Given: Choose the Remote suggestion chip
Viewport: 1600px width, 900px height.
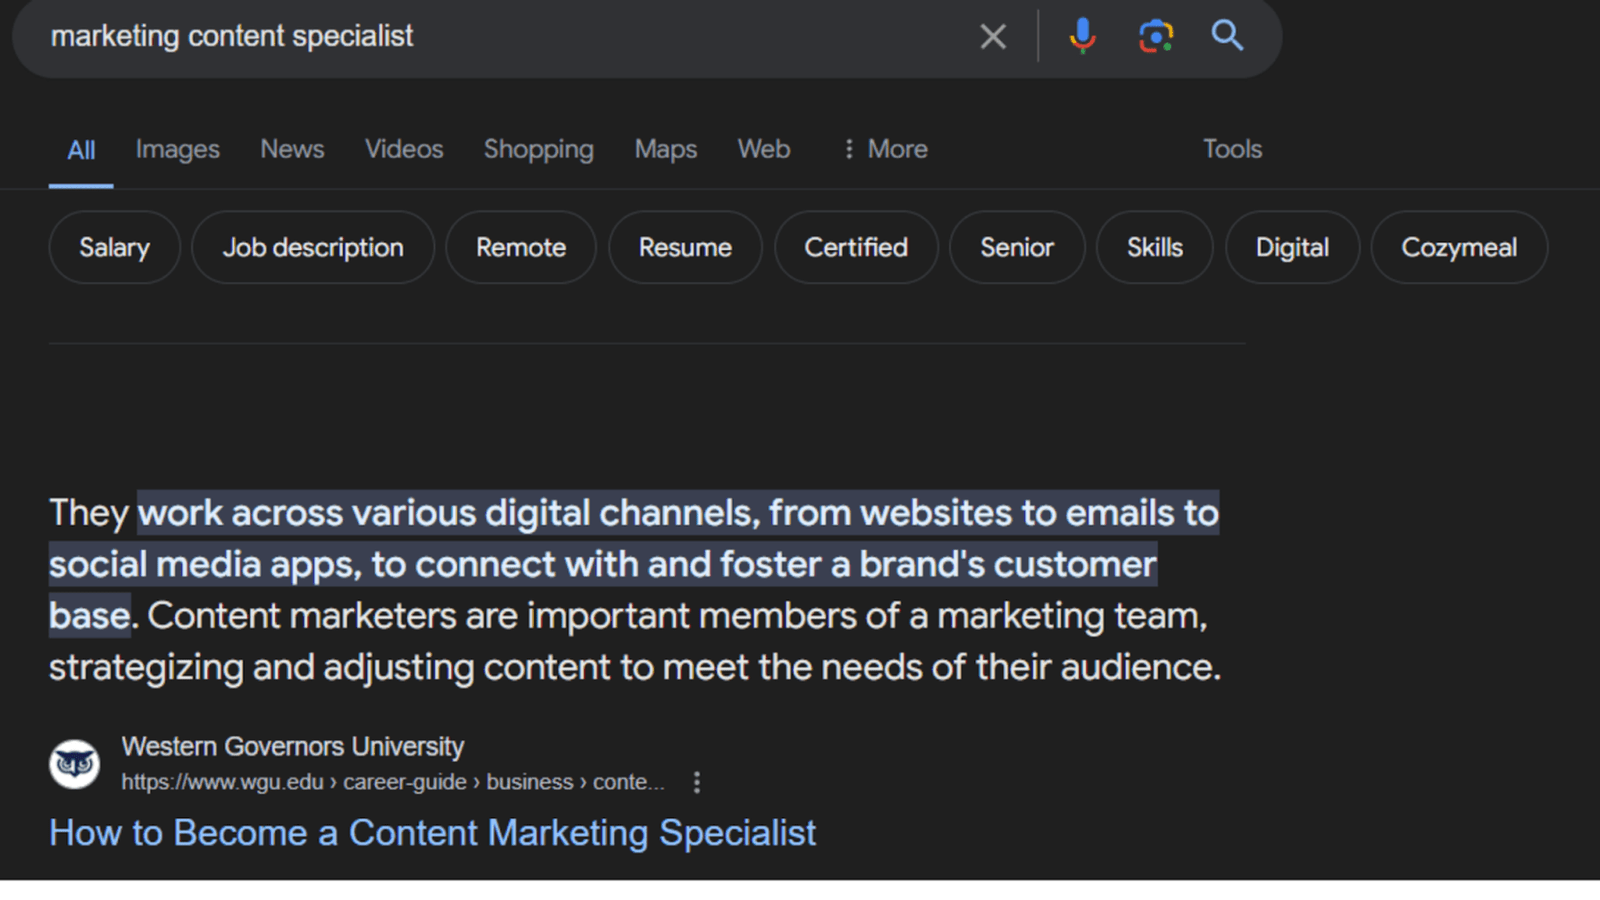Looking at the screenshot, I should pyautogui.click(x=521, y=247).
